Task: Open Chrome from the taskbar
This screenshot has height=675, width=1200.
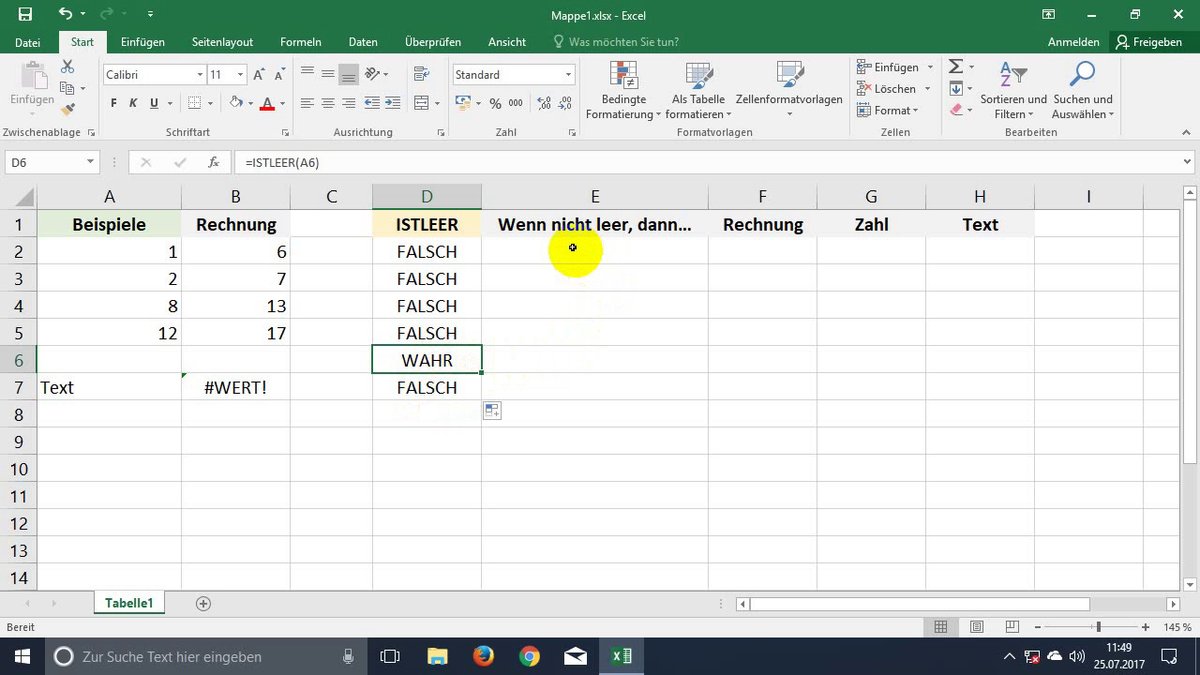Action: pyautogui.click(x=529, y=656)
